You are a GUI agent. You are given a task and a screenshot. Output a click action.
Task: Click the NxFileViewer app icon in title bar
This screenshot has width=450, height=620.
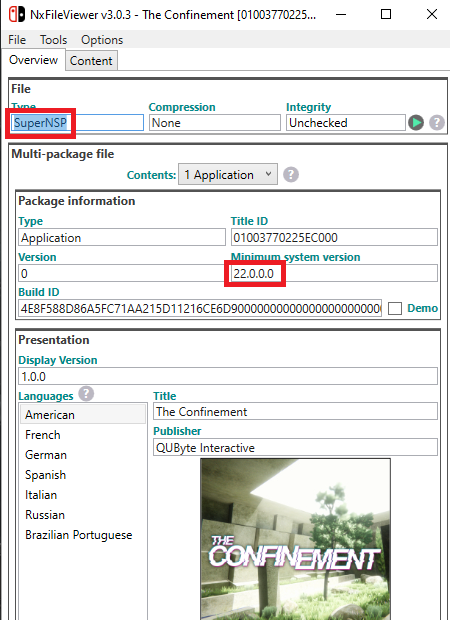(x=16, y=14)
